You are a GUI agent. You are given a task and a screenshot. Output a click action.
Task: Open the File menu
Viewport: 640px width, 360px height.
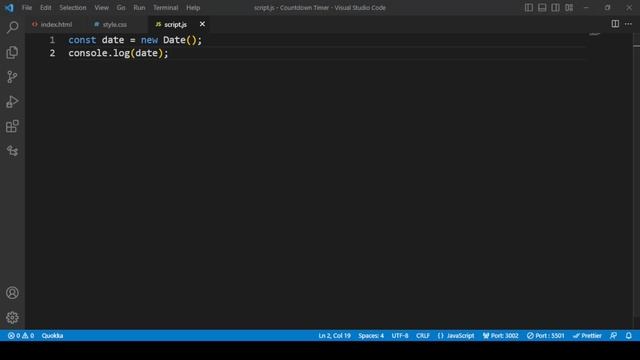27,8
